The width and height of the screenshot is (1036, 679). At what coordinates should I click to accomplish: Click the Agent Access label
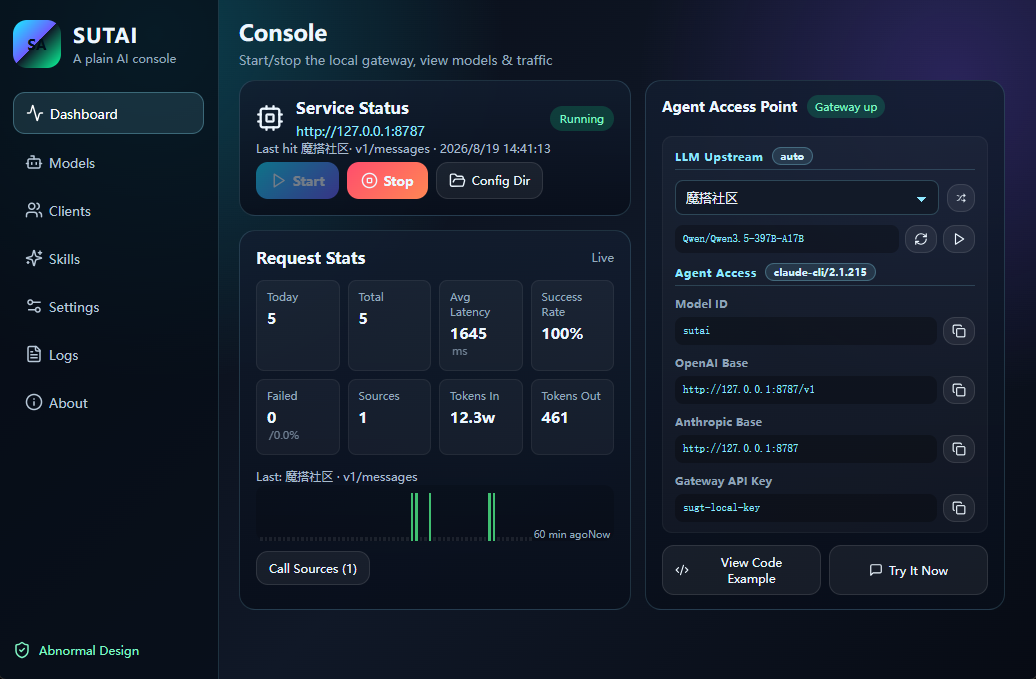(716, 273)
